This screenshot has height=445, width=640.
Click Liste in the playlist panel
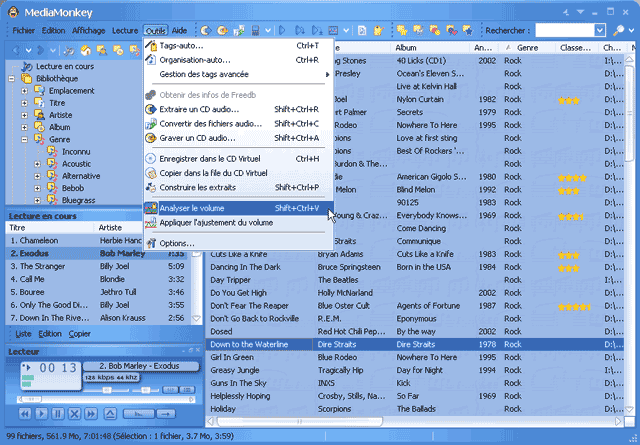pos(24,333)
